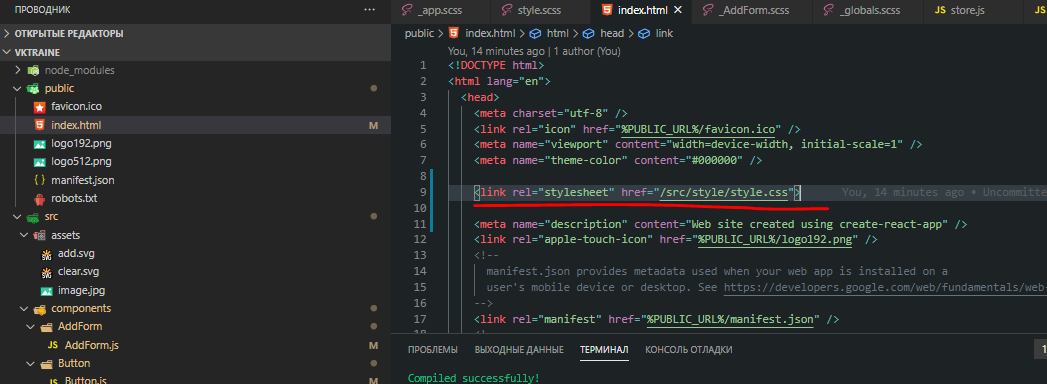Open favicon.ico in the file tree
The width and height of the screenshot is (1047, 384).
point(76,106)
